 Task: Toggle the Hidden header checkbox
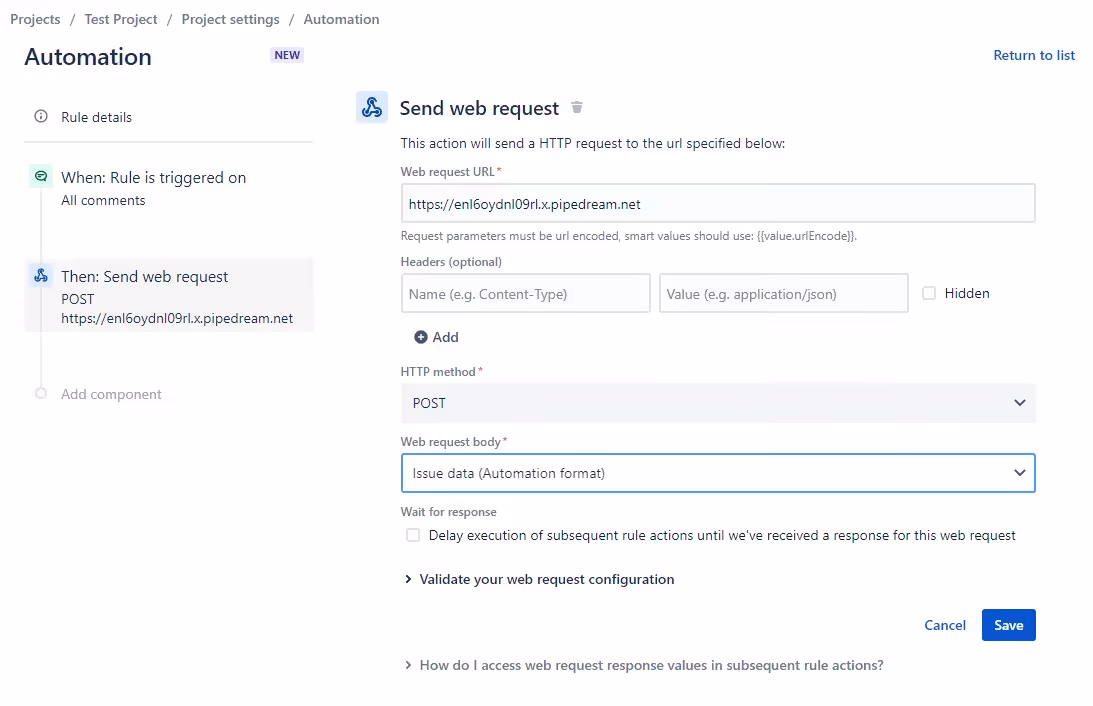point(928,293)
